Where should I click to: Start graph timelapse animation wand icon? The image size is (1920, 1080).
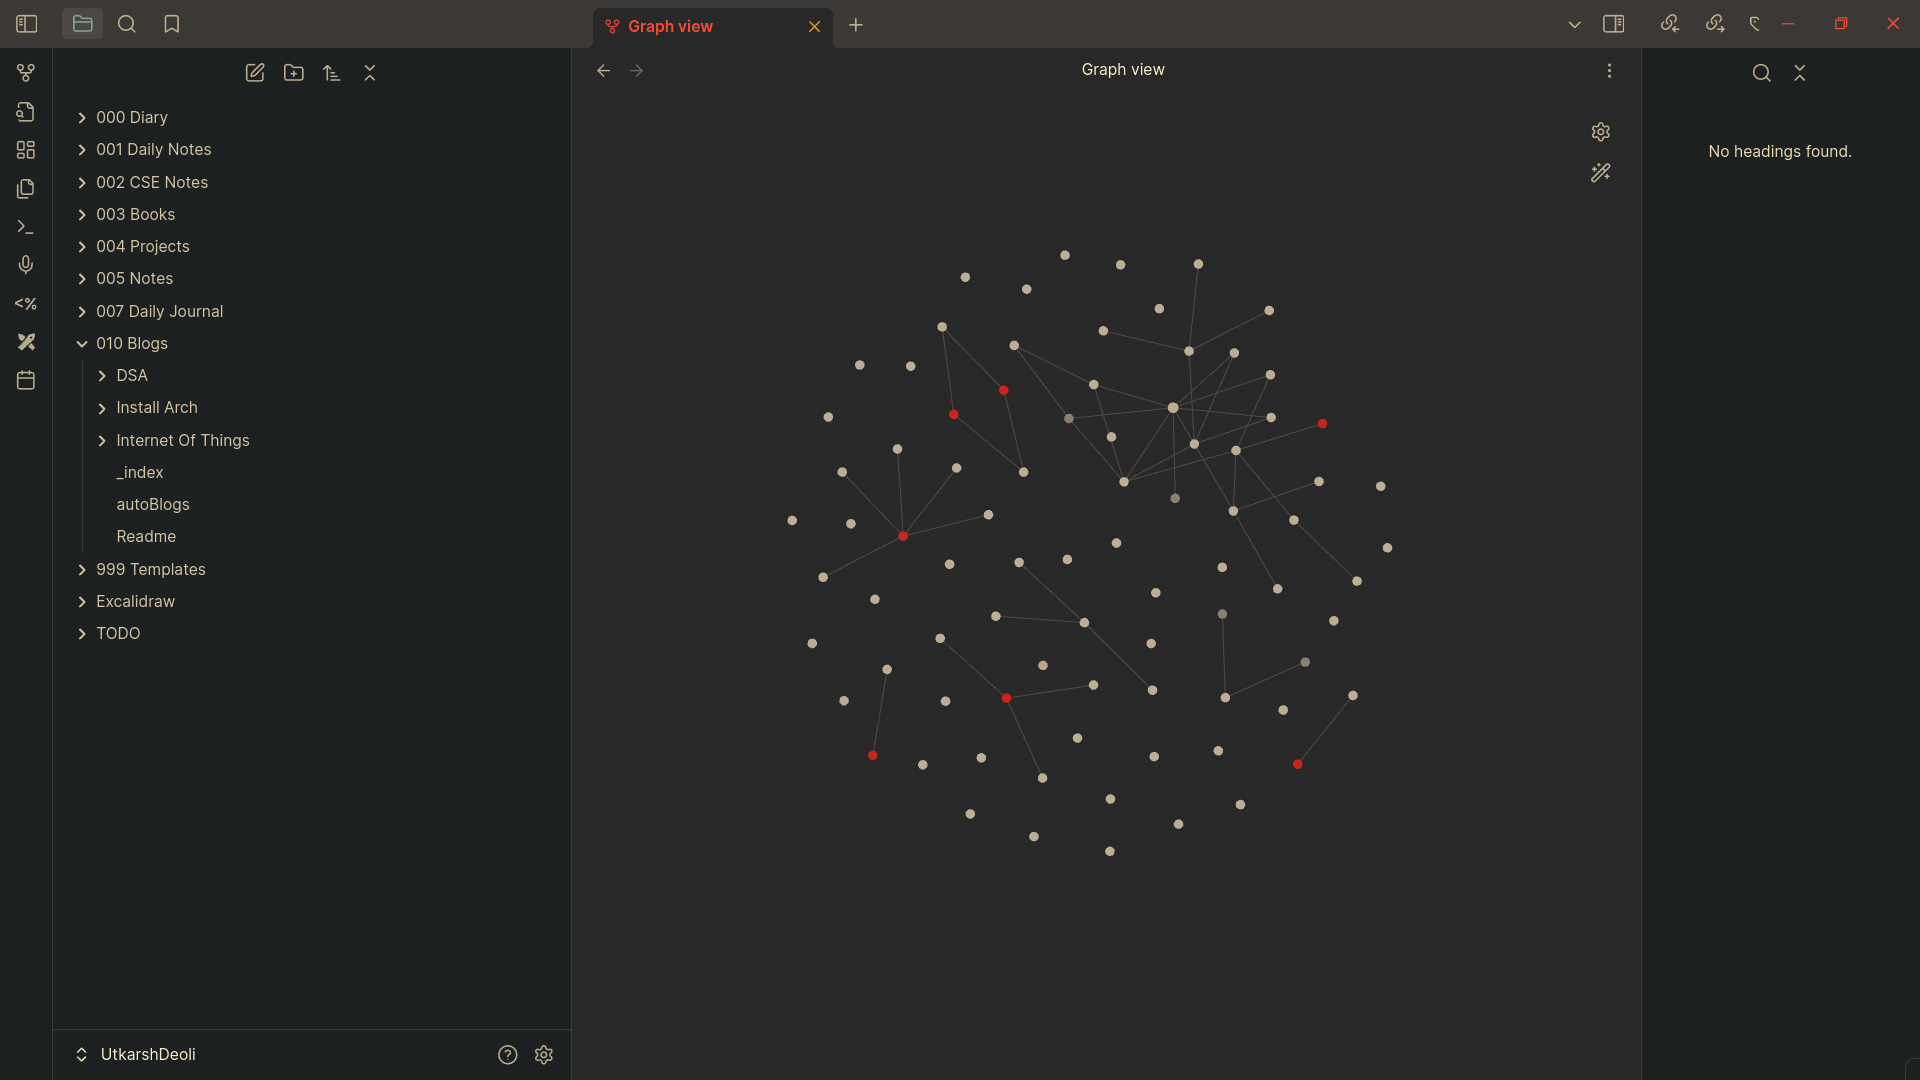pyautogui.click(x=1600, y=173)
